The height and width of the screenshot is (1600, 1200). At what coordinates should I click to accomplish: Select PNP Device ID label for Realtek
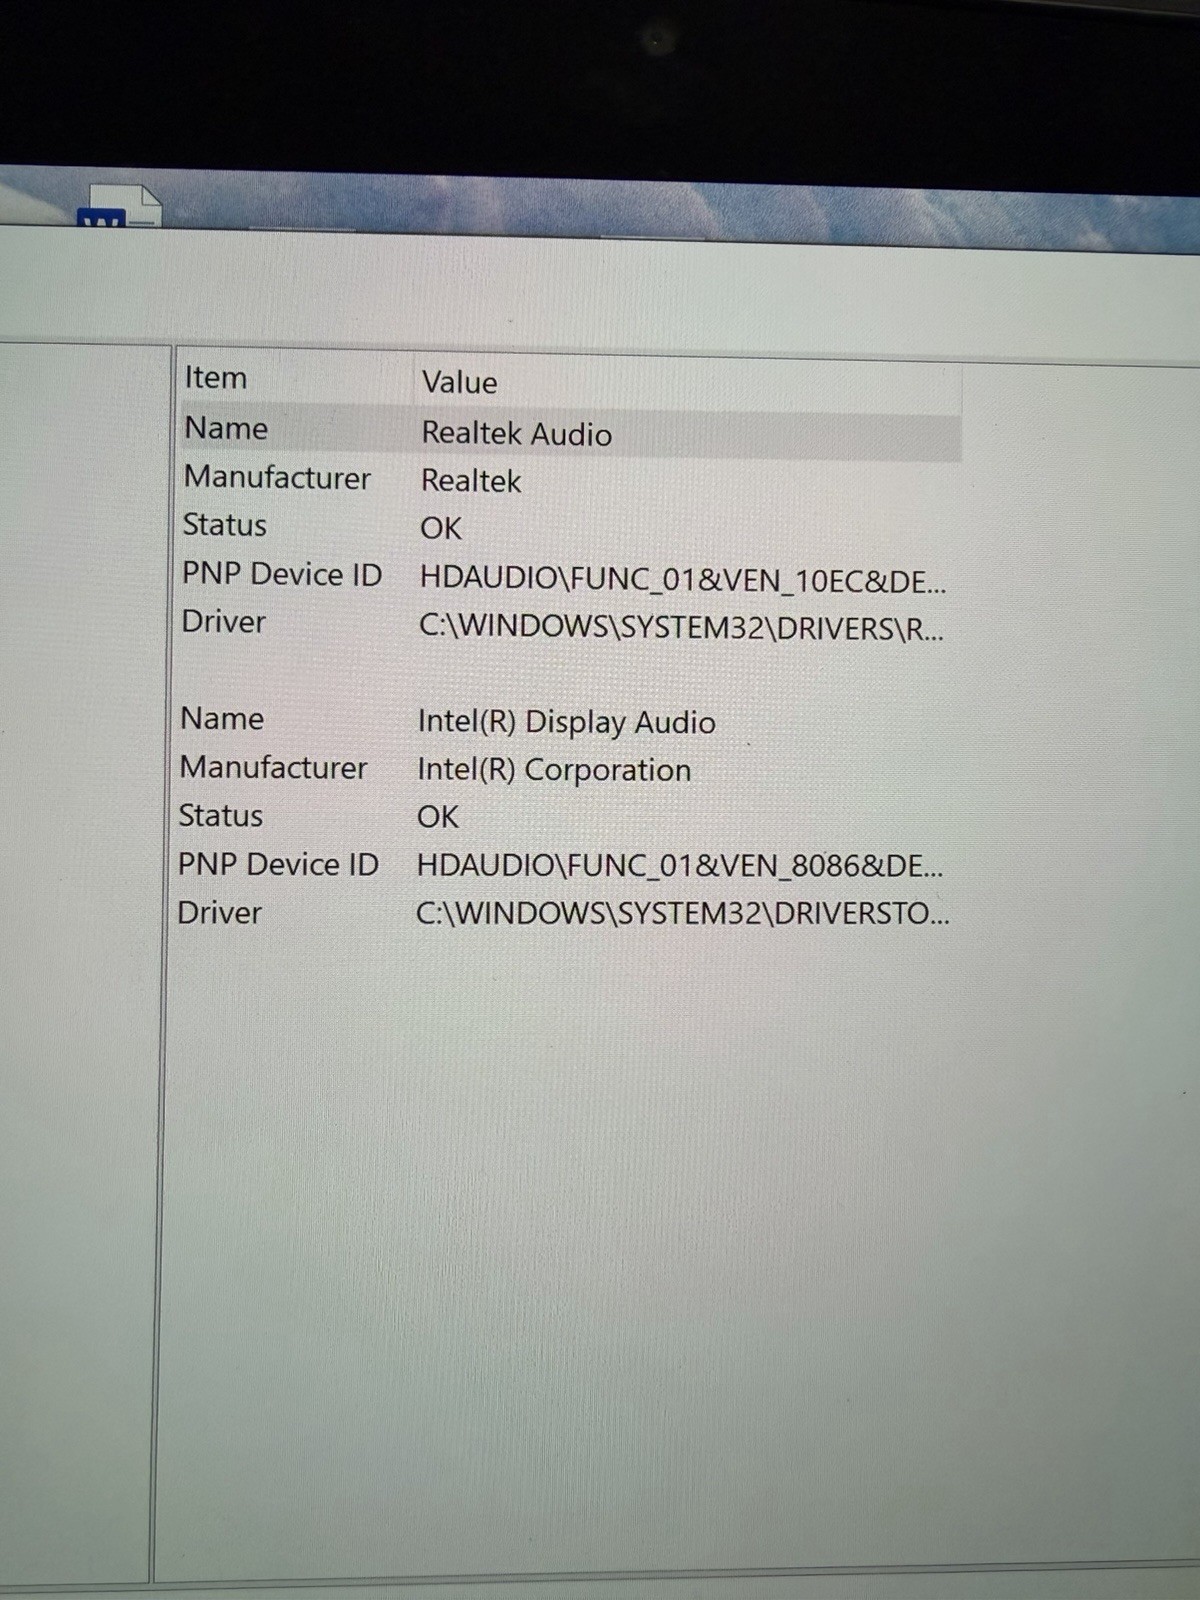[281, 574]
